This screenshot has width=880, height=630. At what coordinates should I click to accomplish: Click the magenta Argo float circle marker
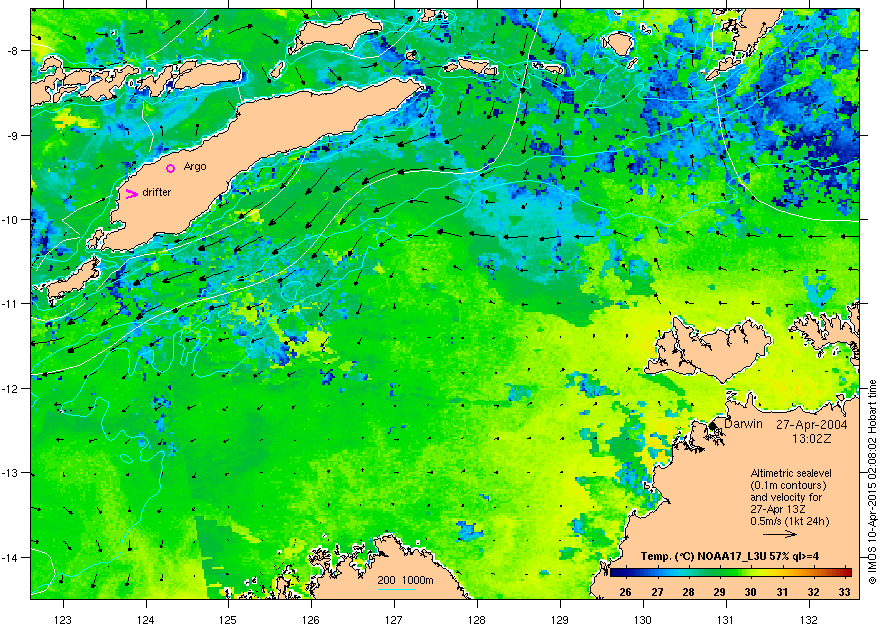(x=171, y=168)
